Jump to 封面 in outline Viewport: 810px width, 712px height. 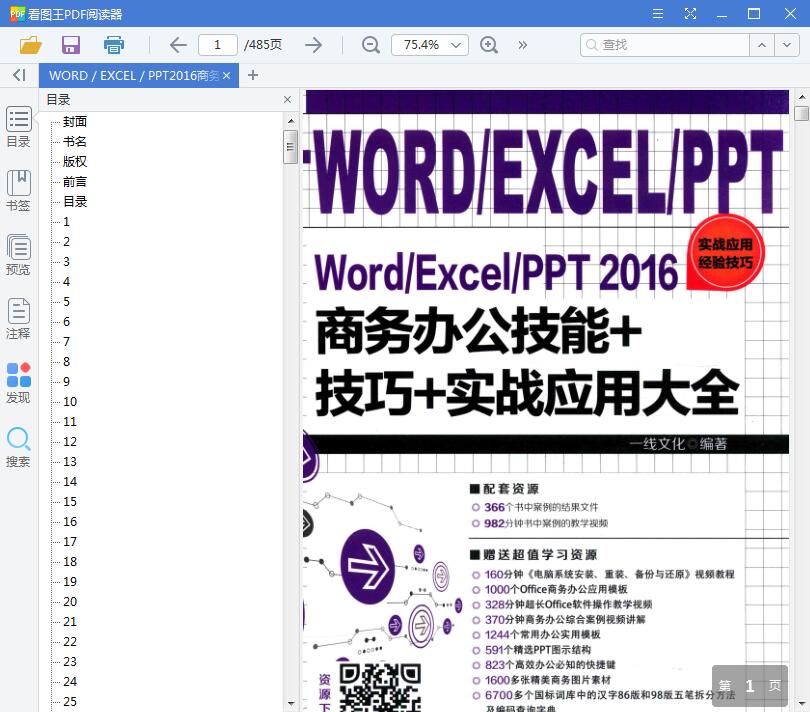point(75,121)
